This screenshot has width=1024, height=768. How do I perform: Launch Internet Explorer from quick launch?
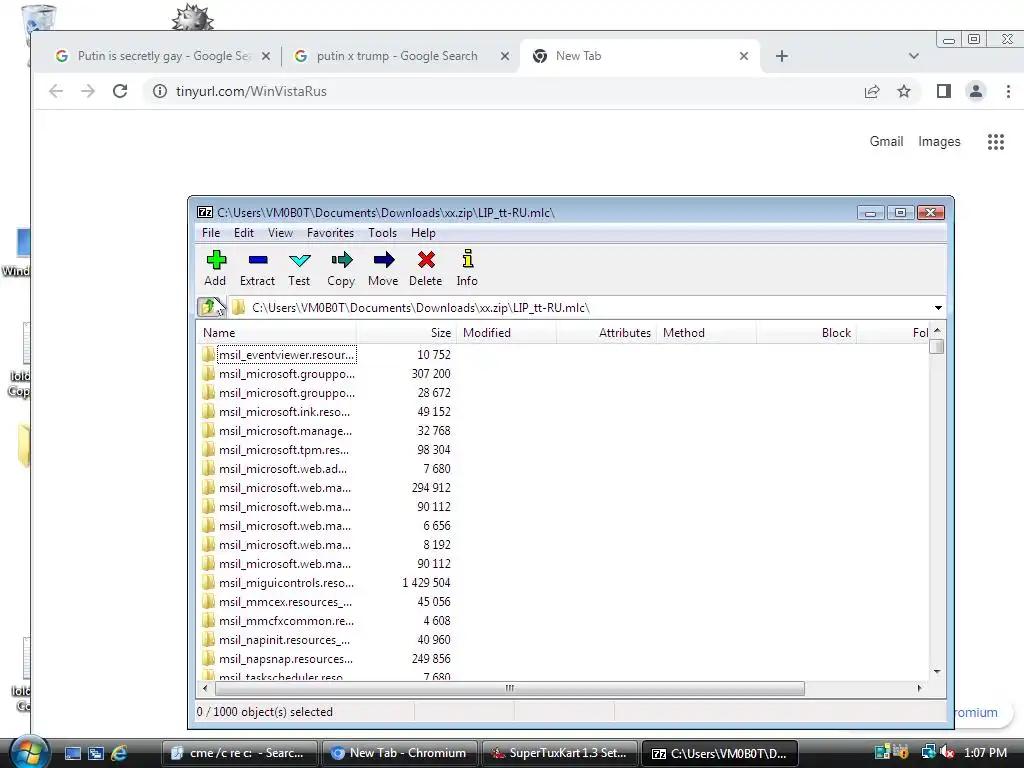click(119, 753)
